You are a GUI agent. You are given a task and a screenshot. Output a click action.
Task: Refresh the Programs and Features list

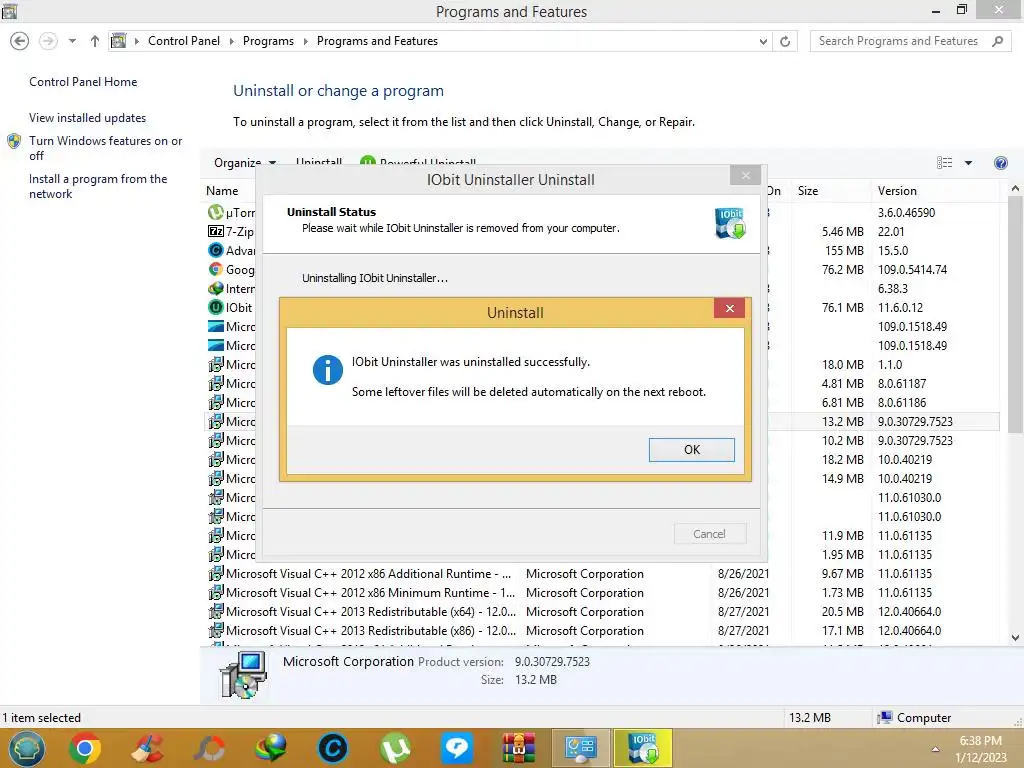pyautogui.click(x=785, y=42)
